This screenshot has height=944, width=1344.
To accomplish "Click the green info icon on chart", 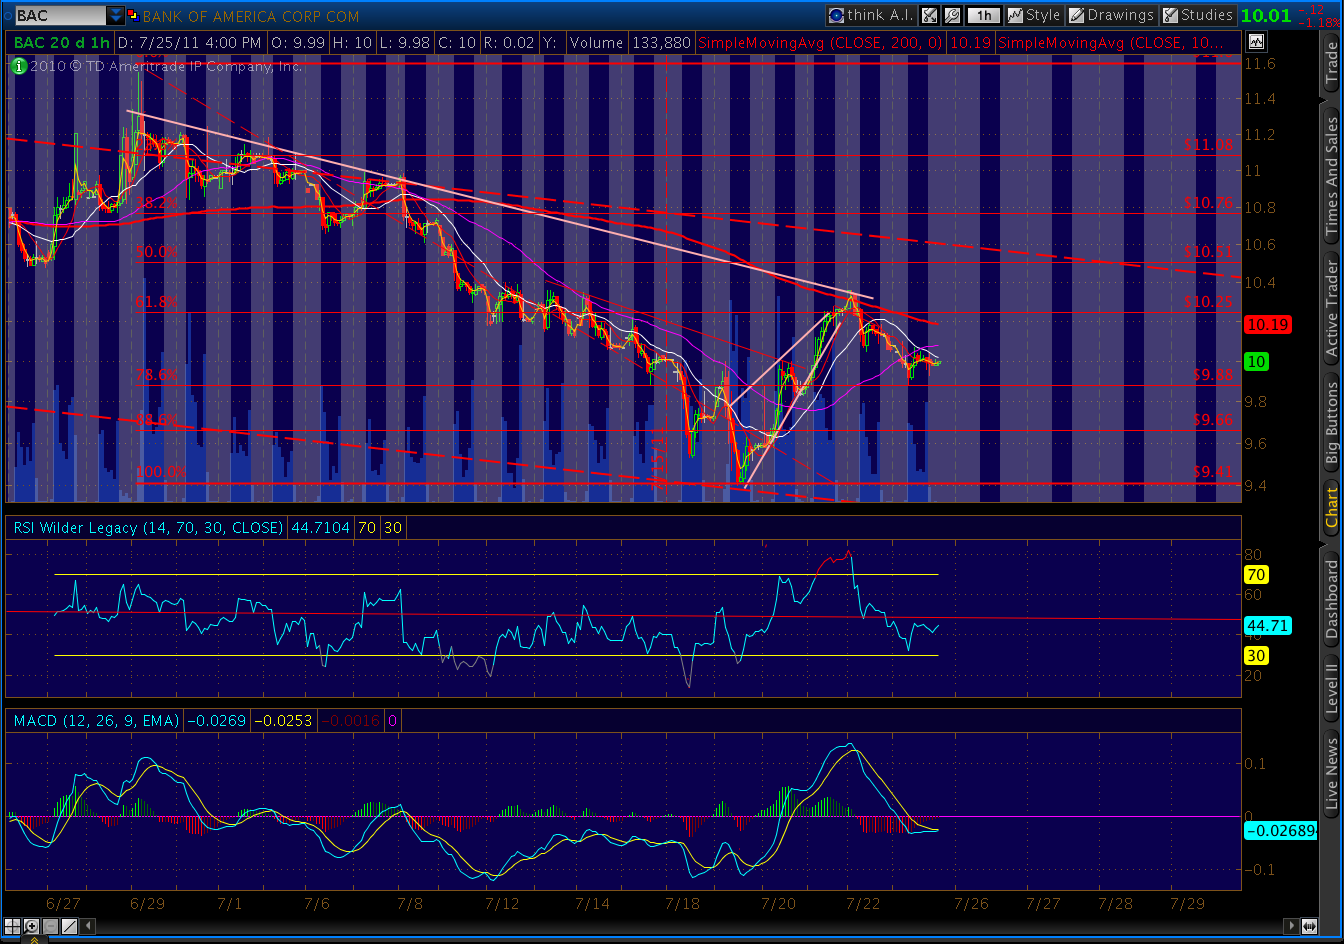I will point(19,66).
